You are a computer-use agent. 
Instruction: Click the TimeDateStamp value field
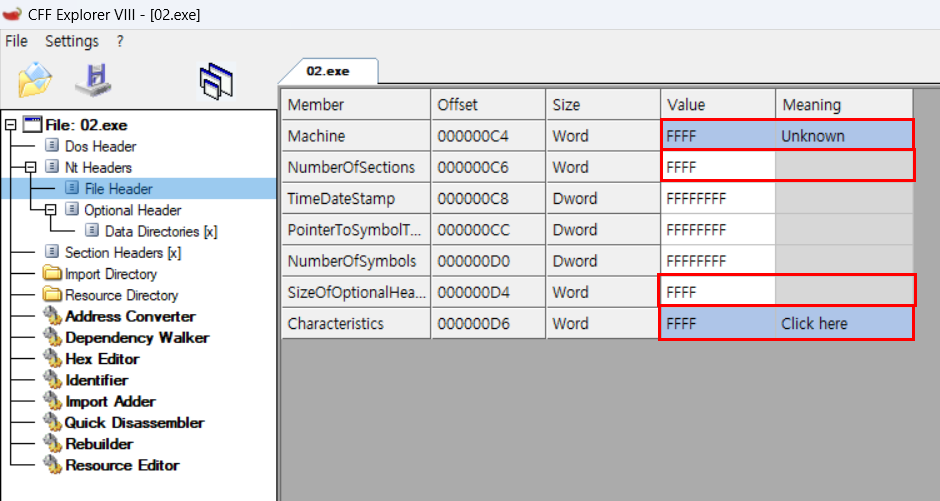pos(718,198)
